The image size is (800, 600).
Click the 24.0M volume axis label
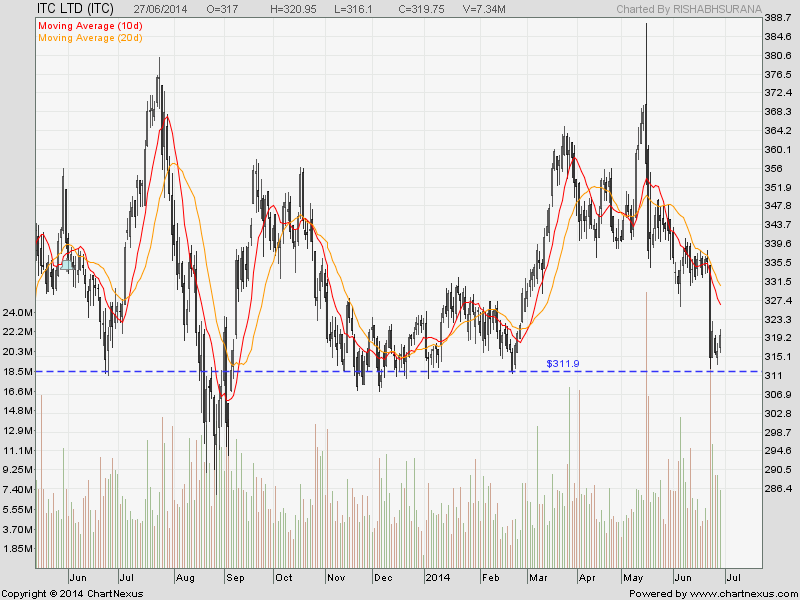(20, 312)
